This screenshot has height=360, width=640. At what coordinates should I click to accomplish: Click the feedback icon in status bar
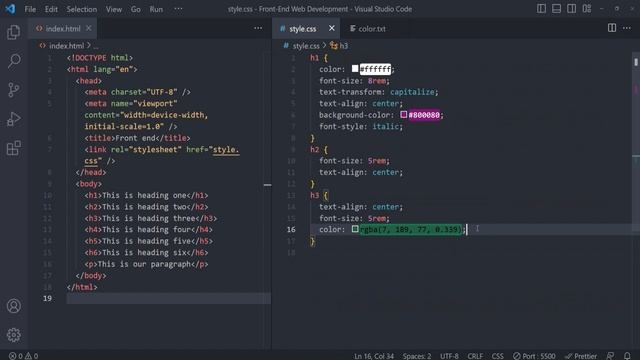tap(610, 356)
